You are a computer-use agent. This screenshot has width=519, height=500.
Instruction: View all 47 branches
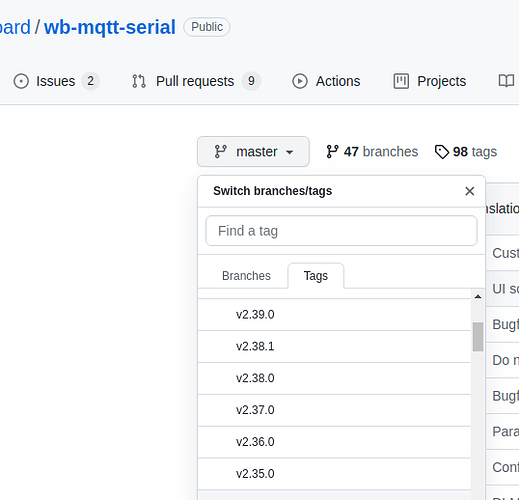coord(372,152)
